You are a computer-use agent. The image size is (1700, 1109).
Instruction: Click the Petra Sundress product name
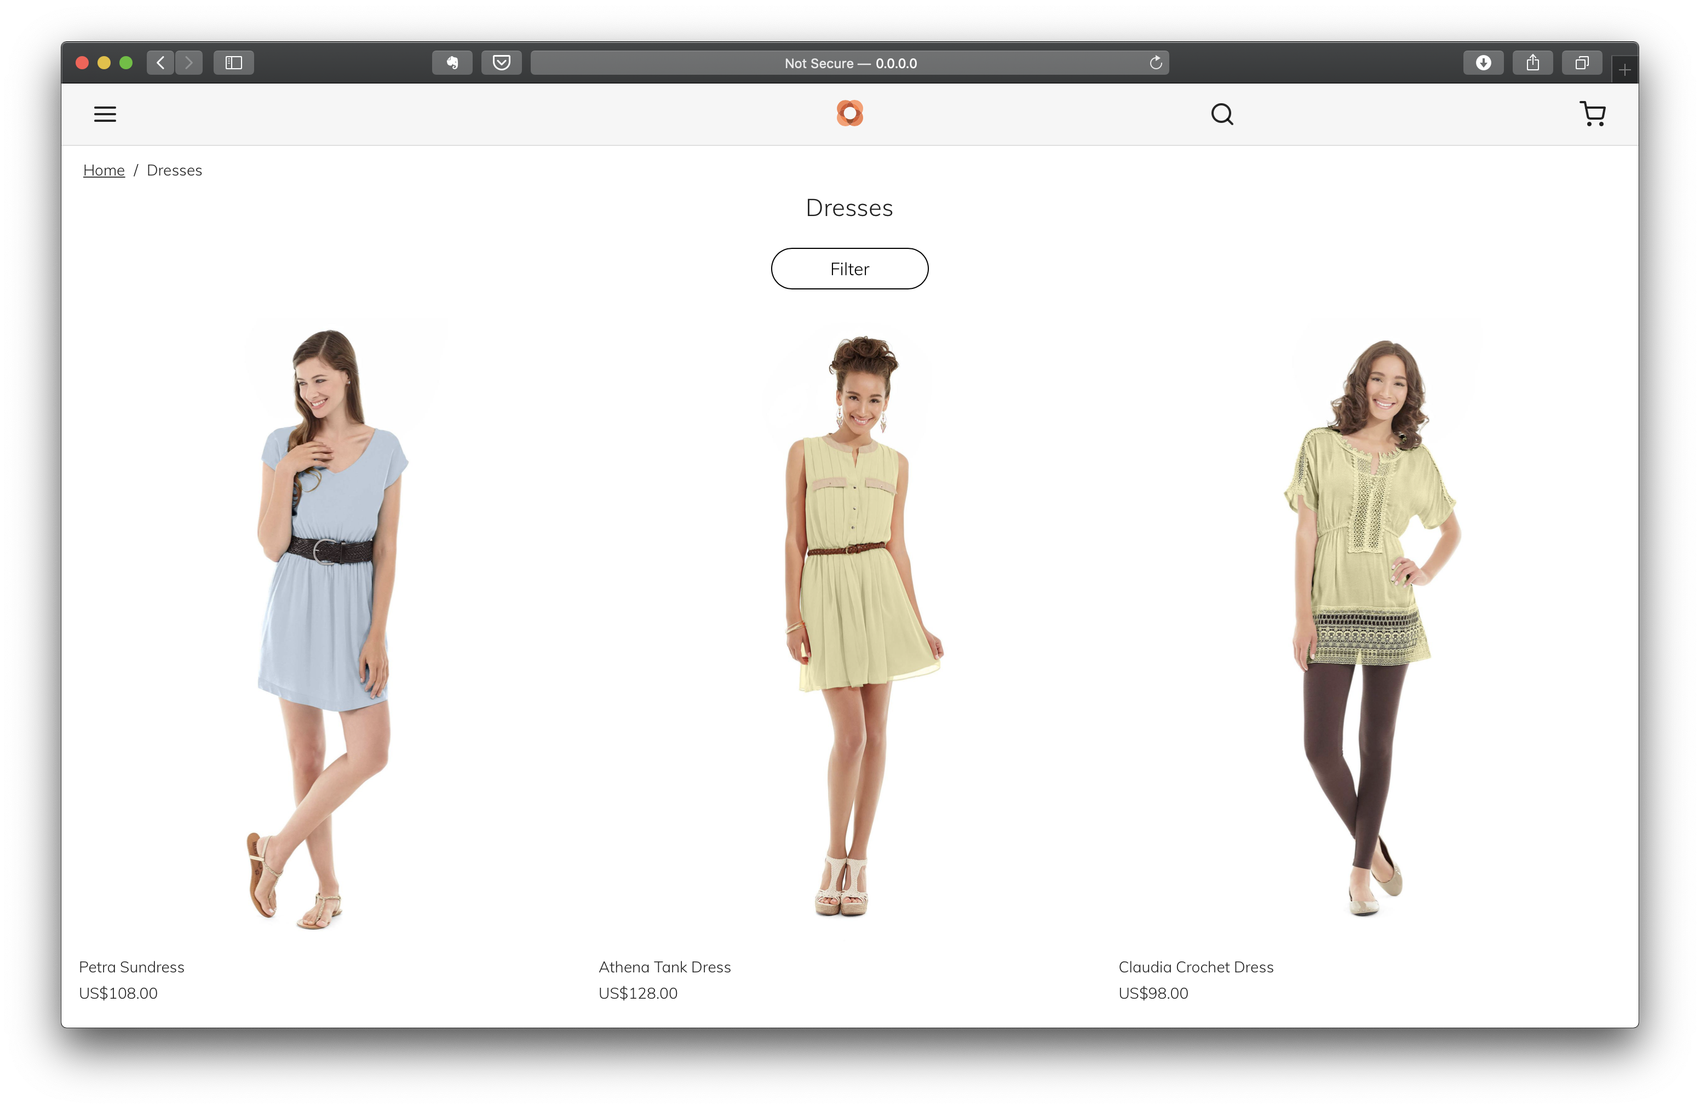(x=132, y=967)
